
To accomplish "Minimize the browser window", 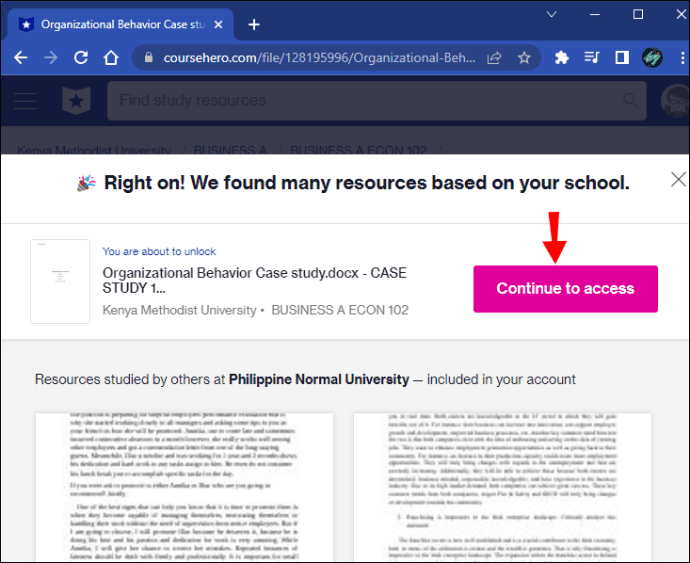I will 595,15.
